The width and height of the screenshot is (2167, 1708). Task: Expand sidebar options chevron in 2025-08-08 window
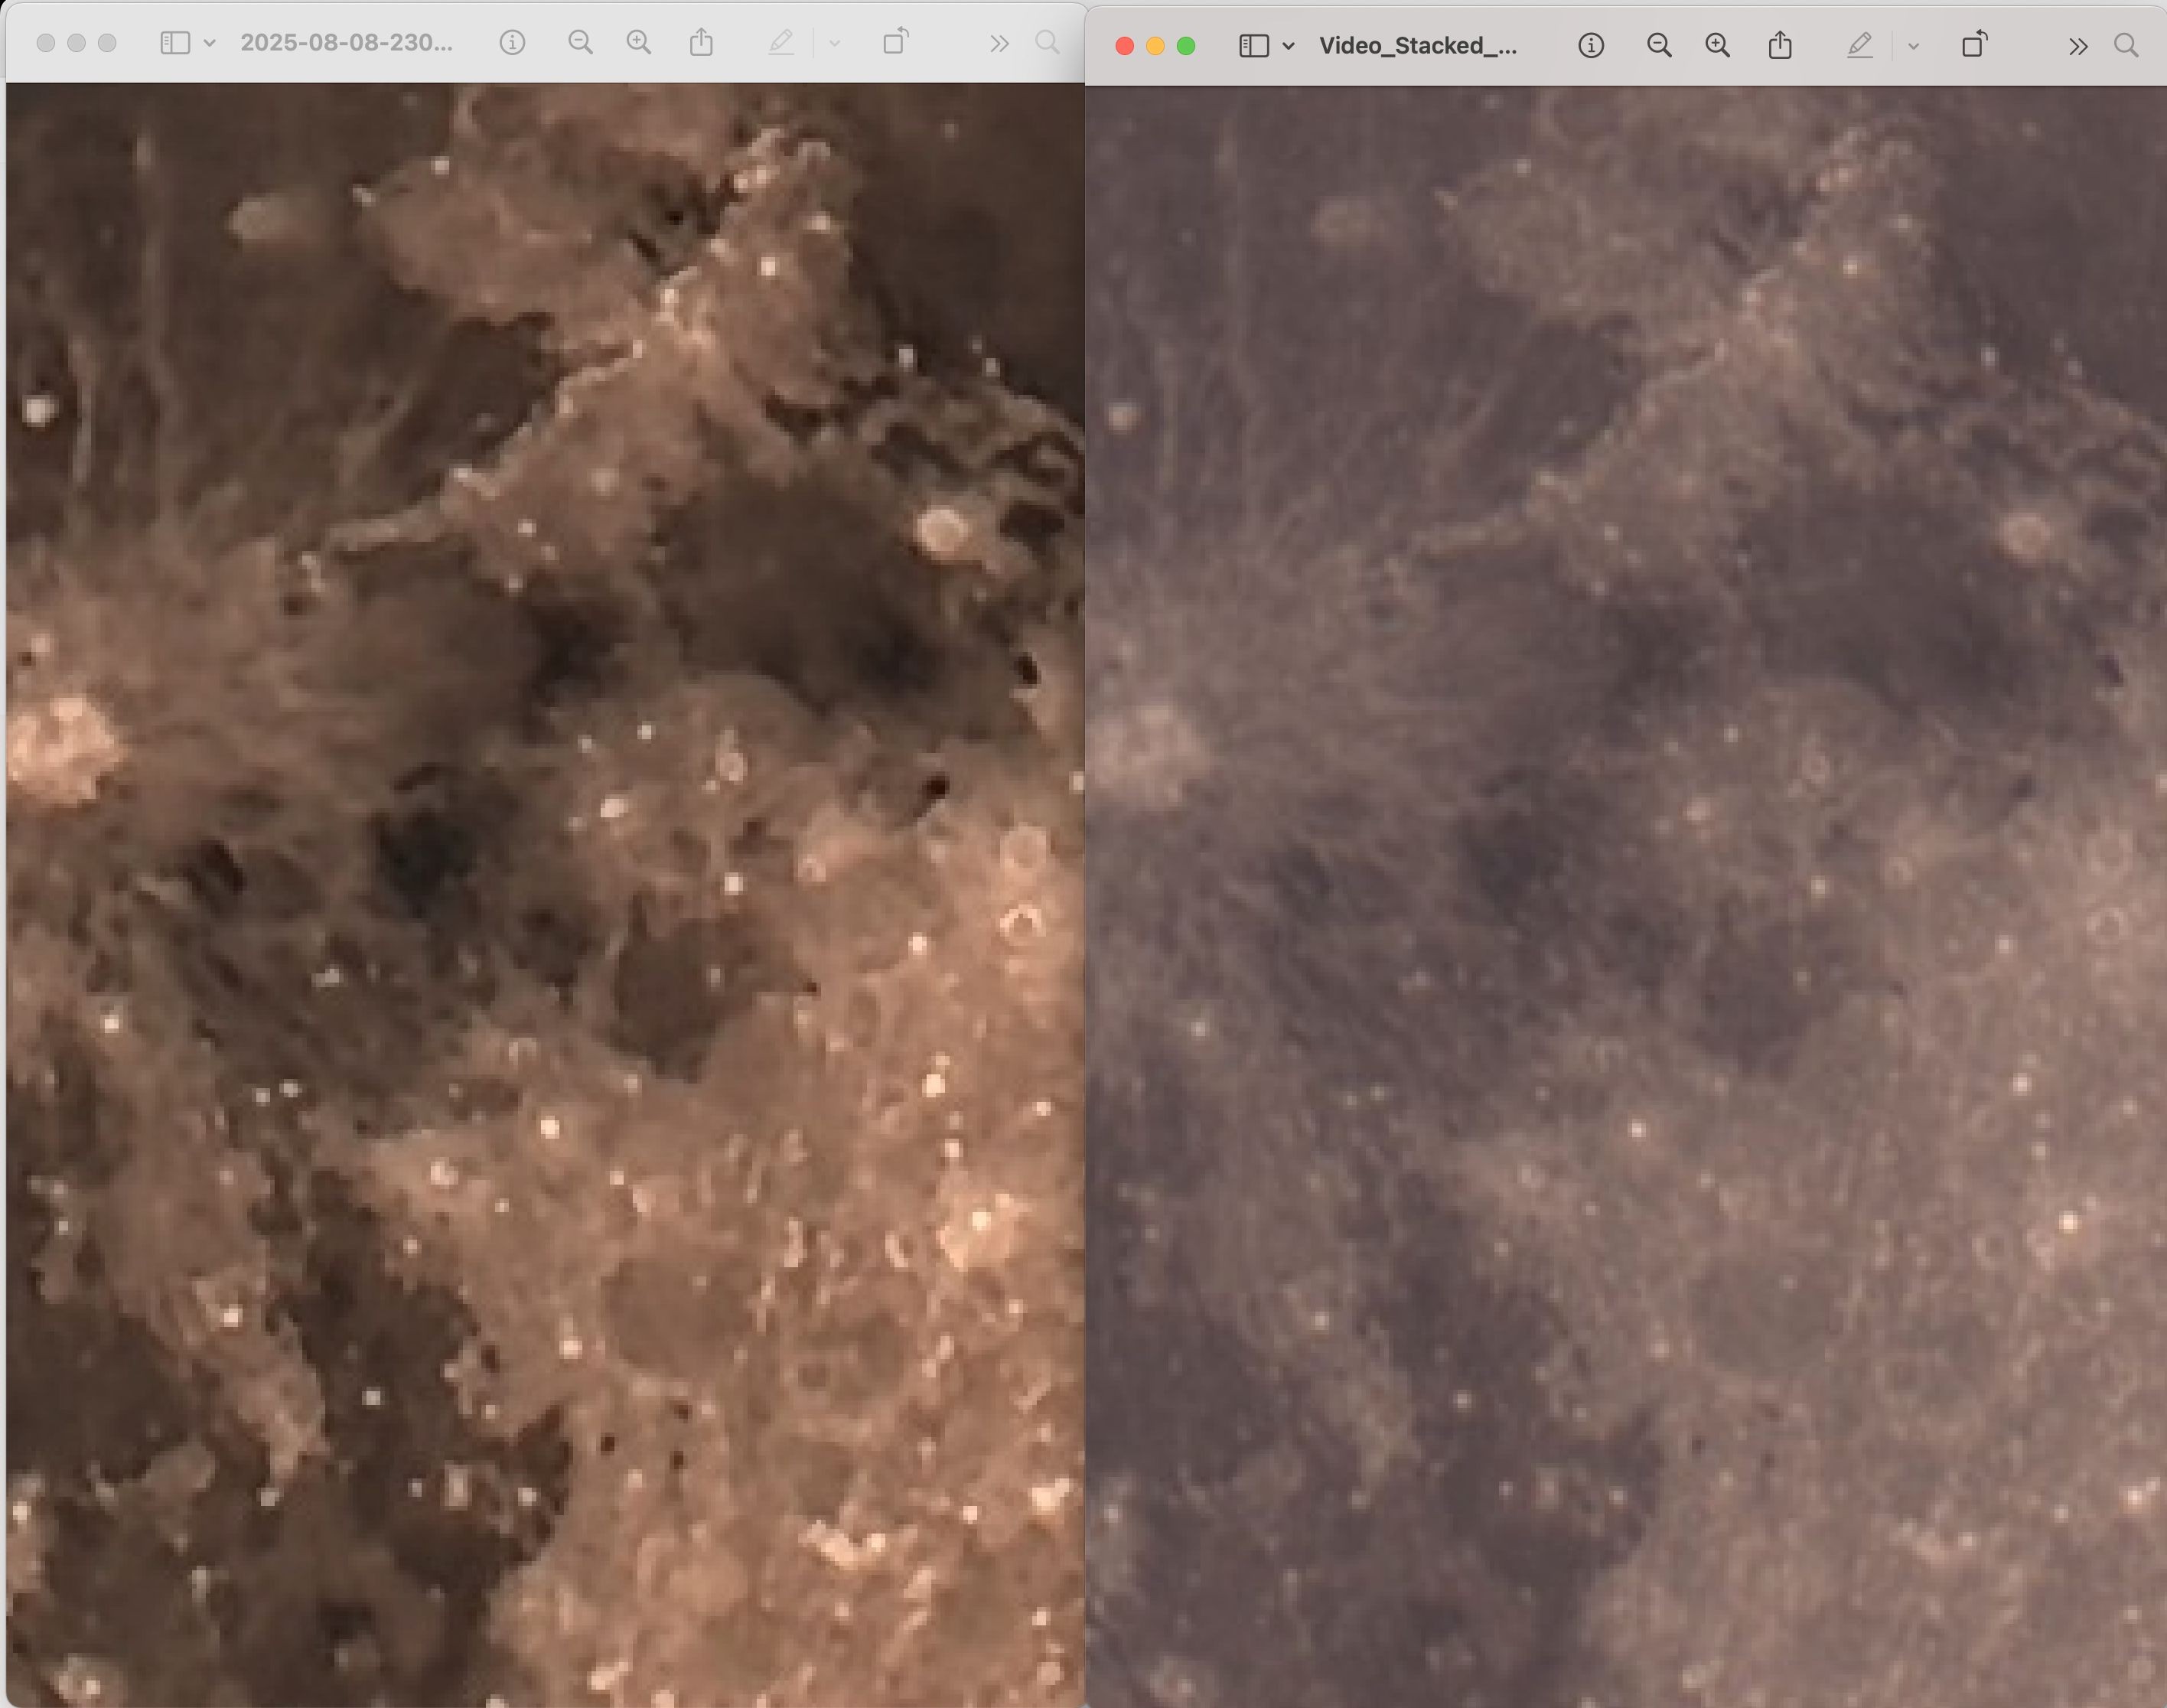[x=210, y=43]
